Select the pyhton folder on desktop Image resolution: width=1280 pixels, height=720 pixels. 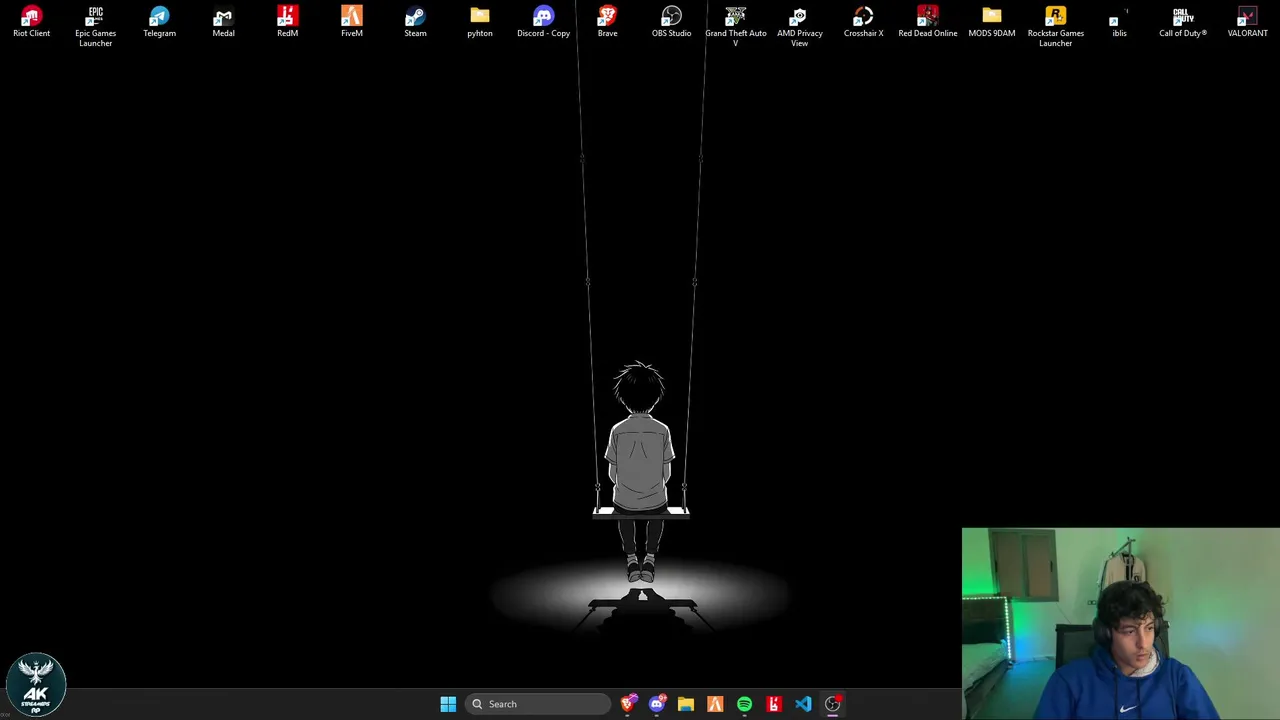[x=479, y=23]
